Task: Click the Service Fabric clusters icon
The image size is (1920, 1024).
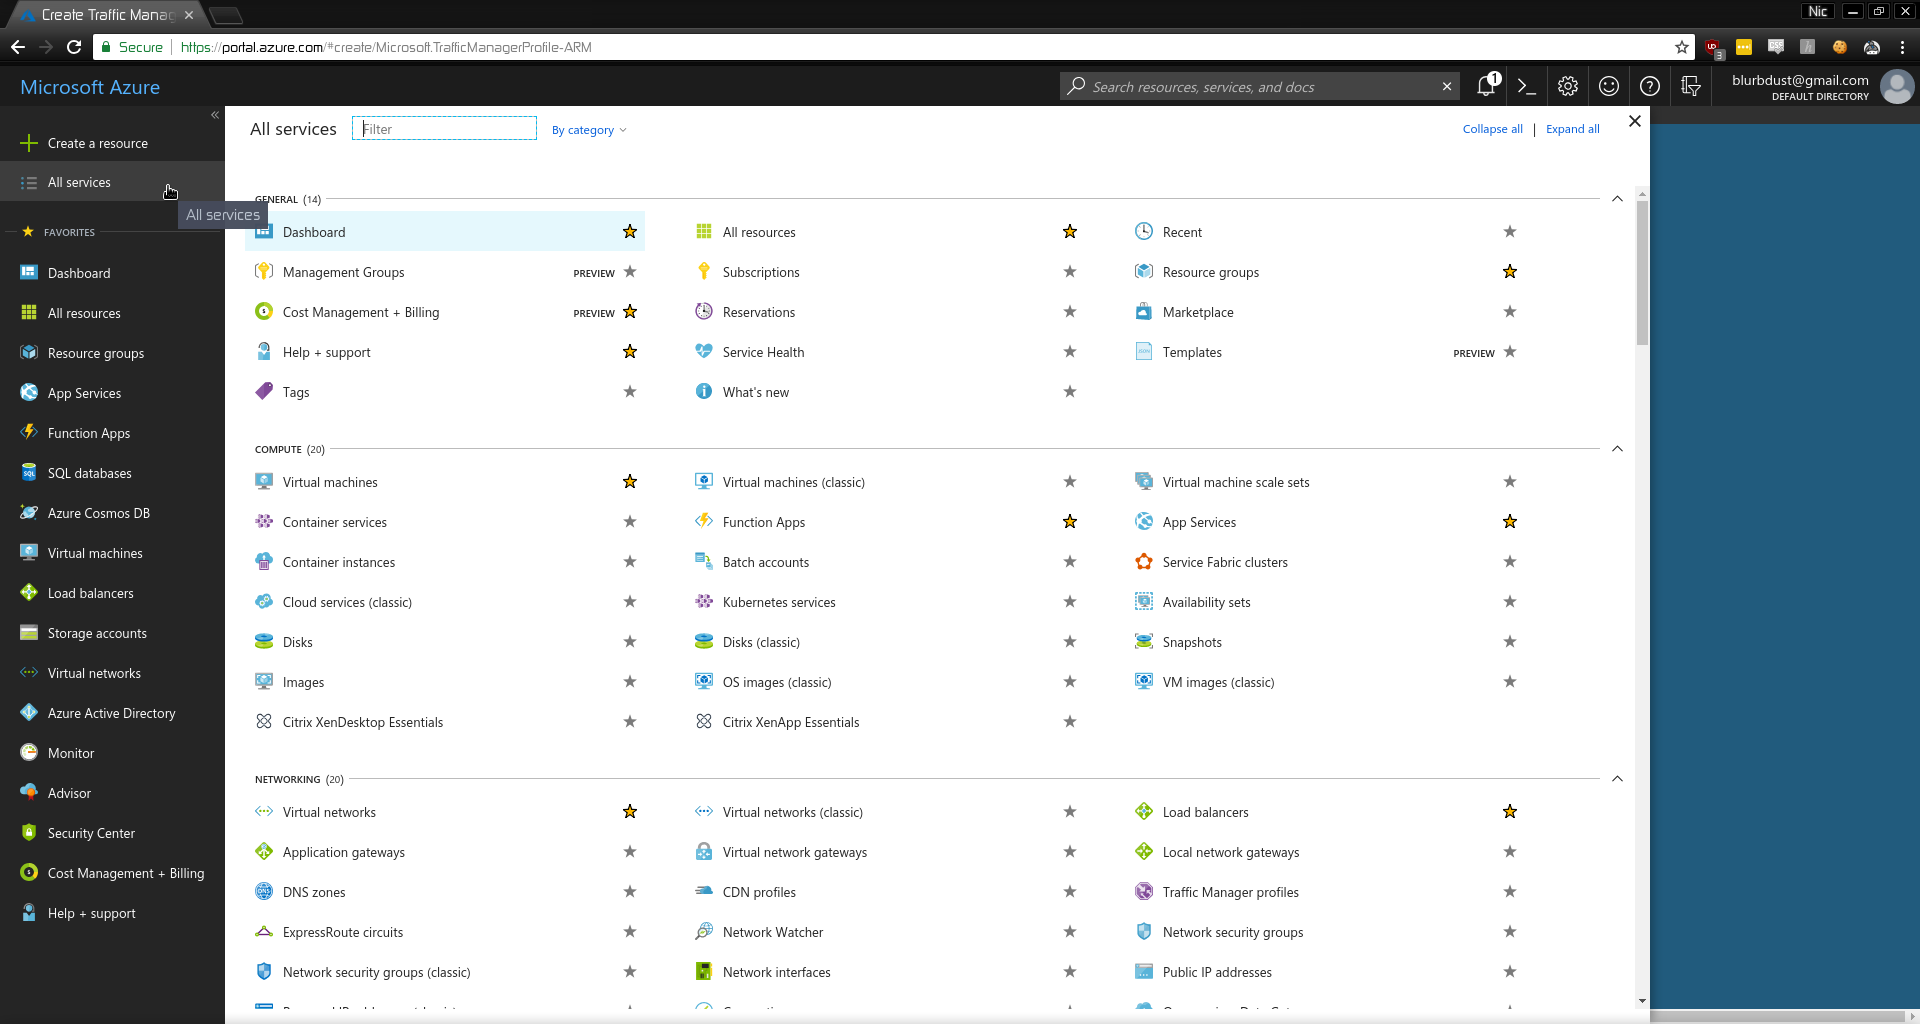Action: [x=1144, y=561]
